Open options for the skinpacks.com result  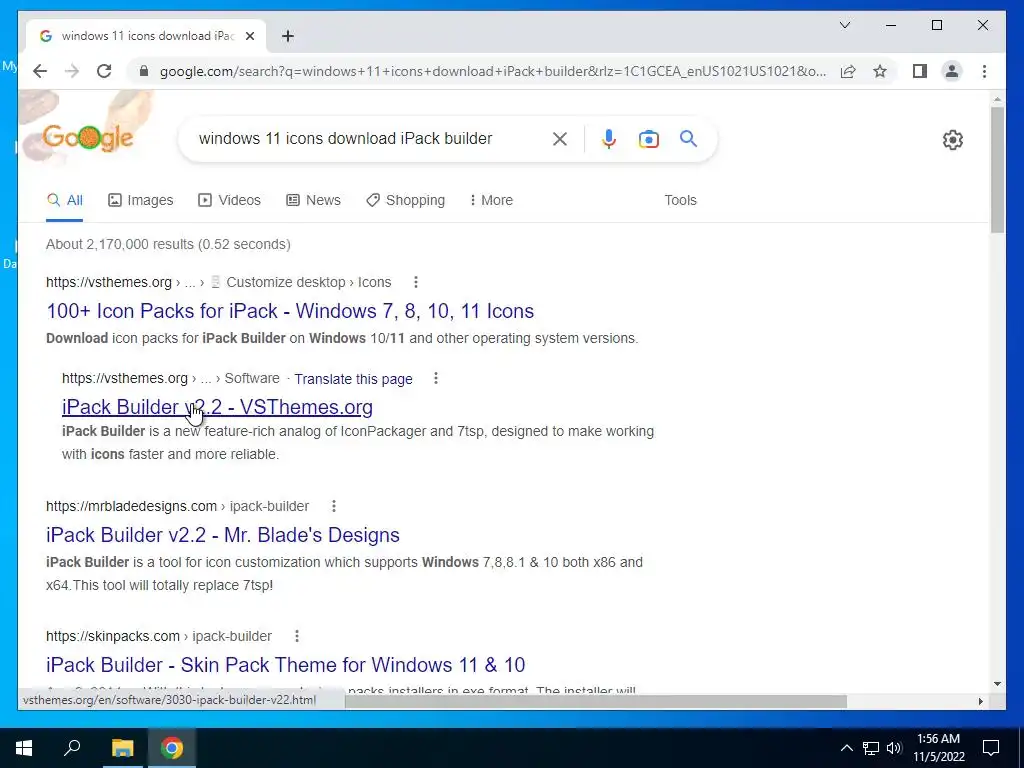(x=296, y=636)
